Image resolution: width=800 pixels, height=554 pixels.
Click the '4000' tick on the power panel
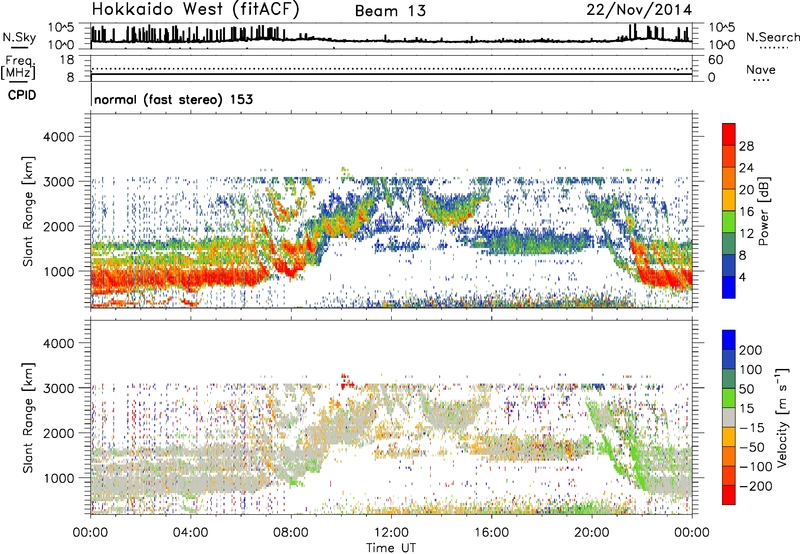pos(58,137)
